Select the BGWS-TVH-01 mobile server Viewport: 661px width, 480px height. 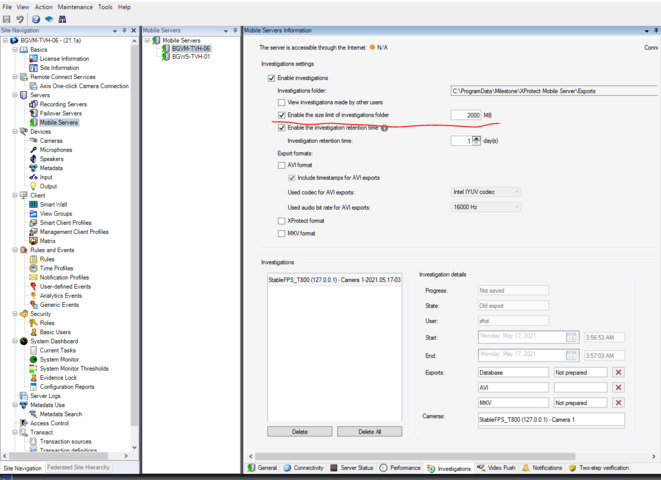pos(190,57)
